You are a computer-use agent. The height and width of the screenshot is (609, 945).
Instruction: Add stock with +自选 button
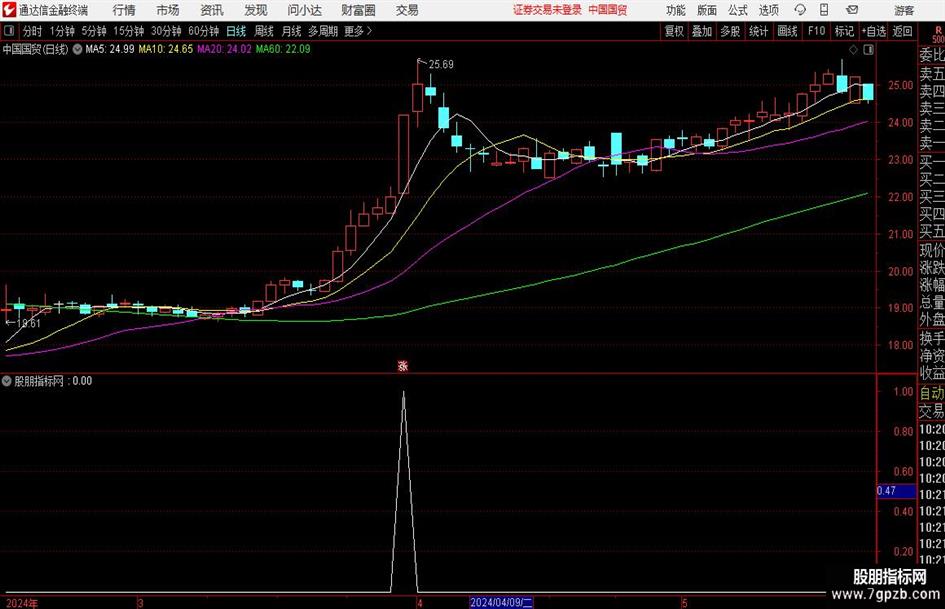click(873, 31)
